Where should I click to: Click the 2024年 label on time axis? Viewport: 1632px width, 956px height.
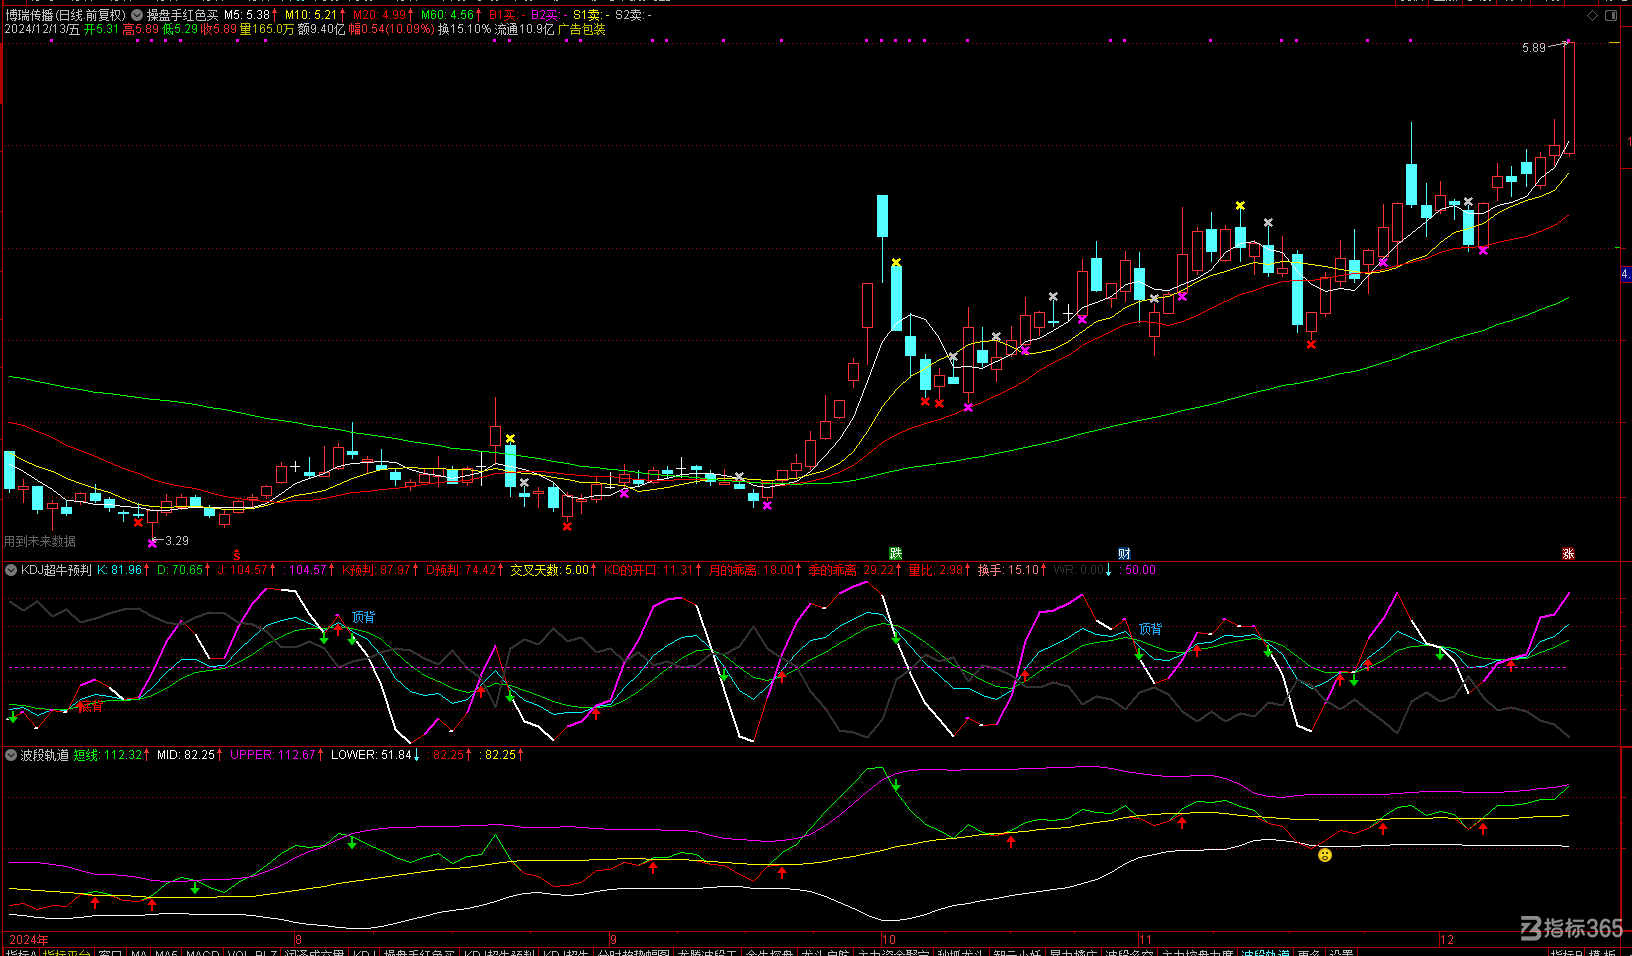[x=28, y=940]
